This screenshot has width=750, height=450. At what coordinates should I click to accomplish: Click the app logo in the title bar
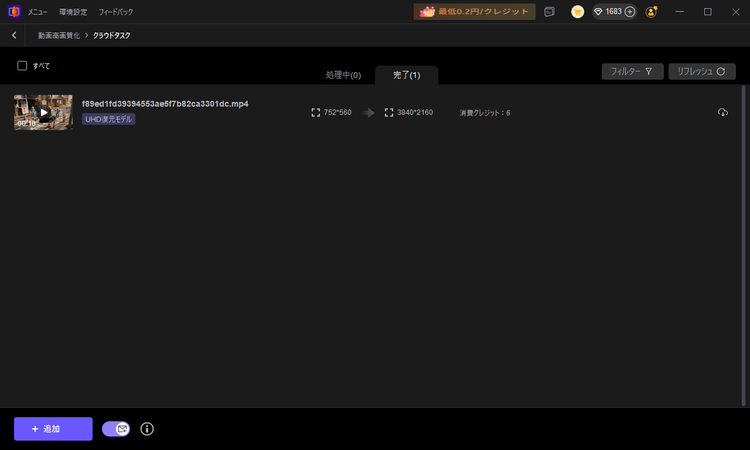(14, 11)
